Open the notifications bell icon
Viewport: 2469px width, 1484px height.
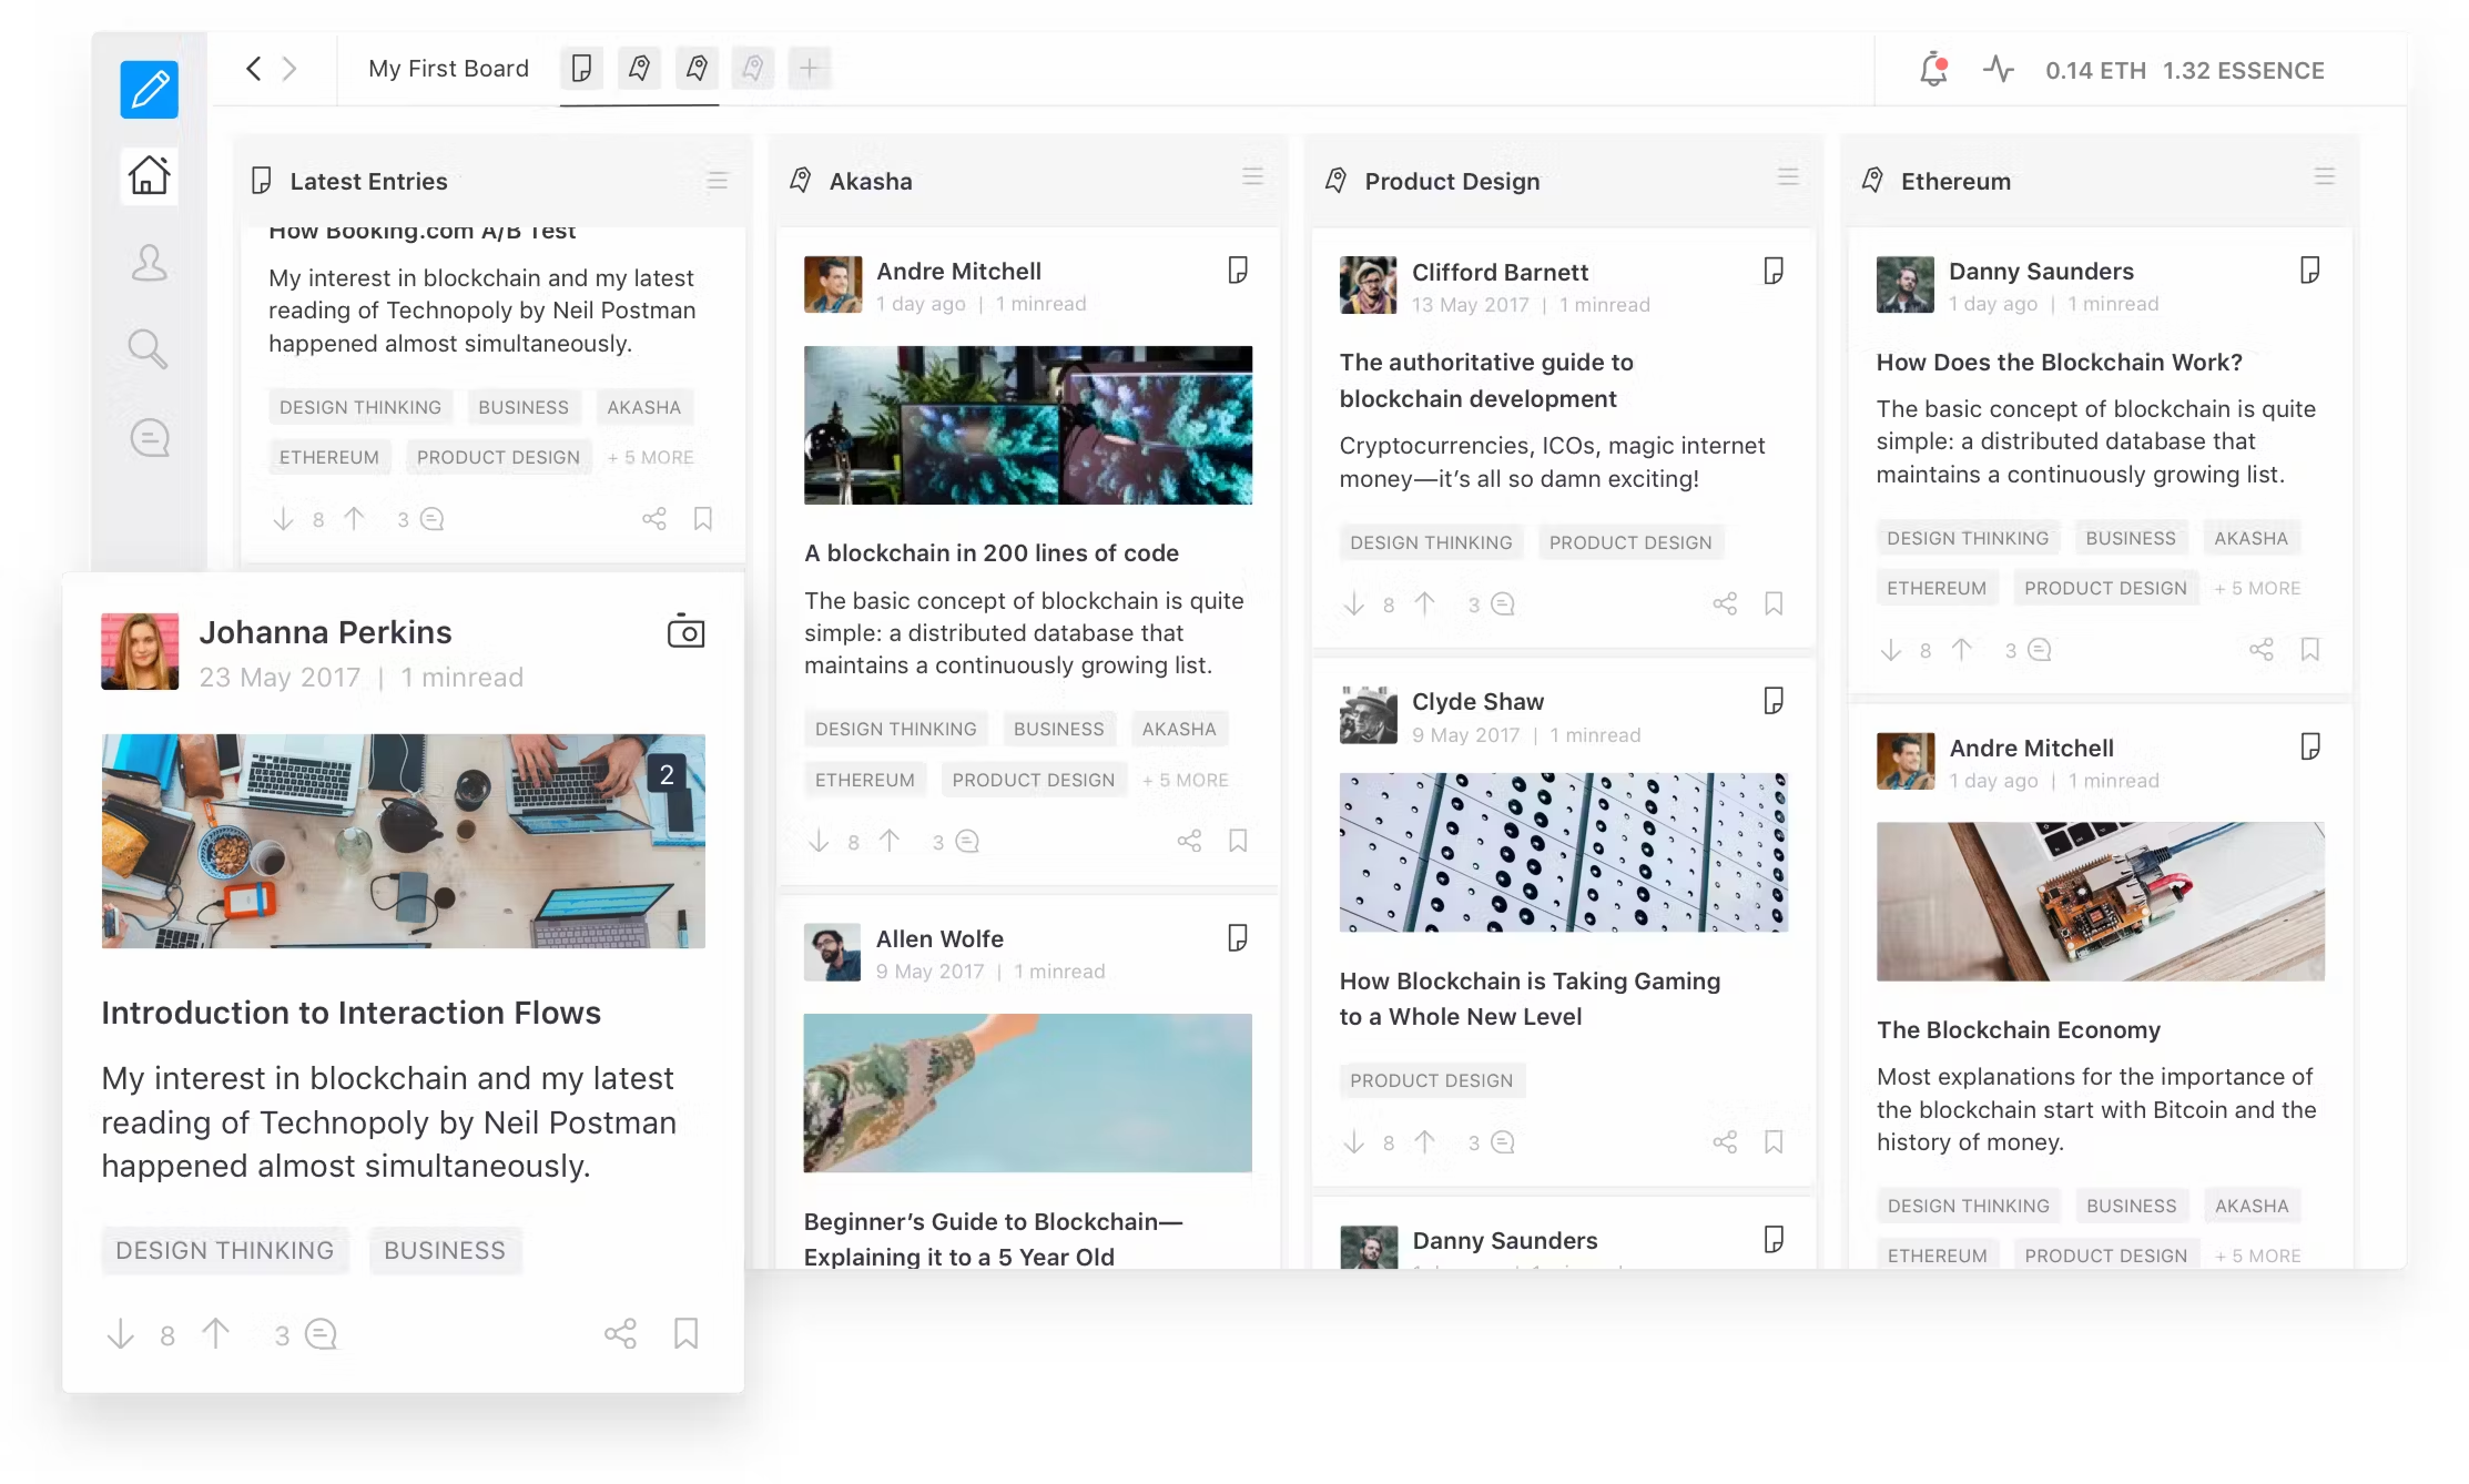click(x=1933, y=69)
